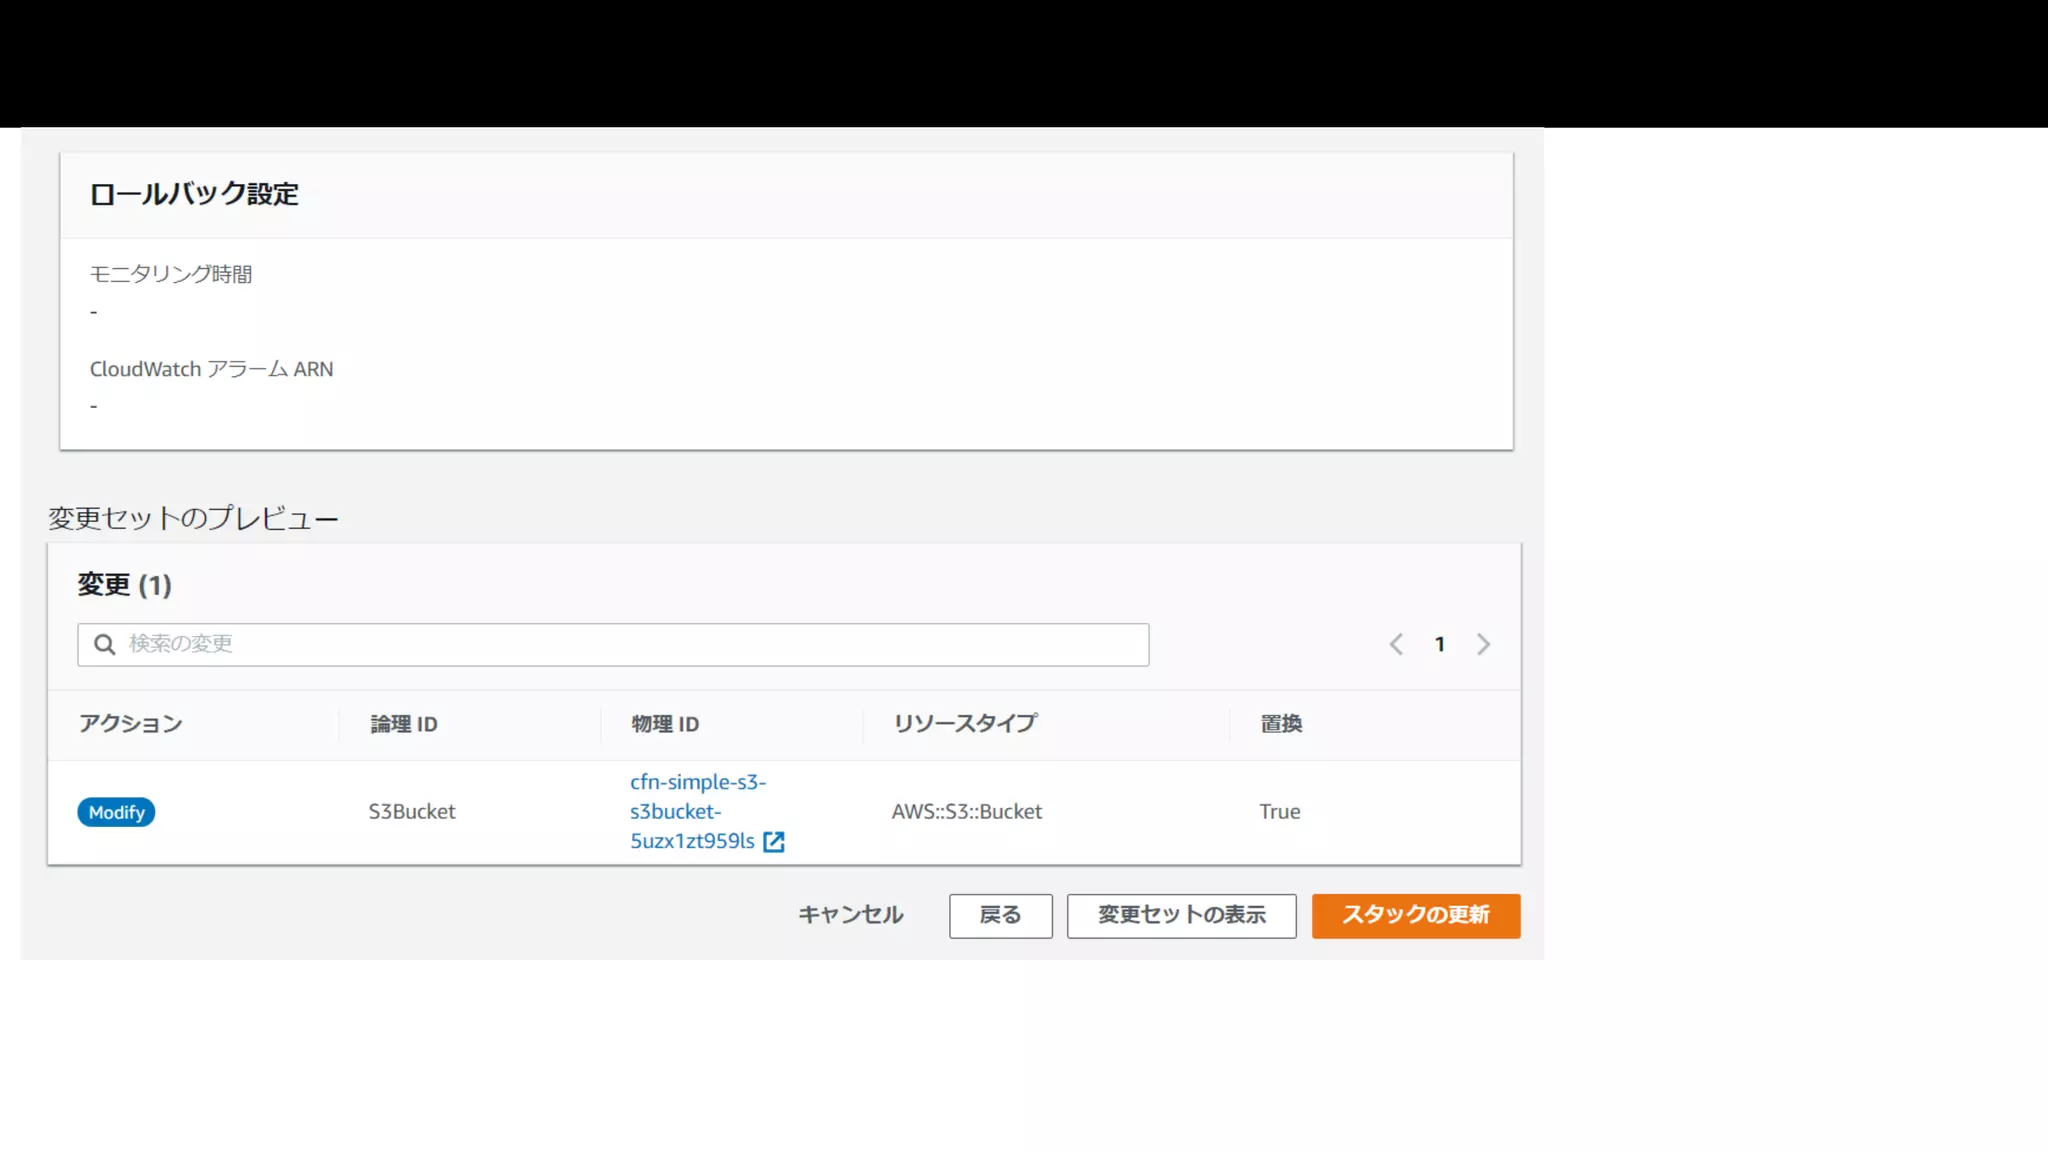Click the blue Modify action badge

tap(116, 812)
